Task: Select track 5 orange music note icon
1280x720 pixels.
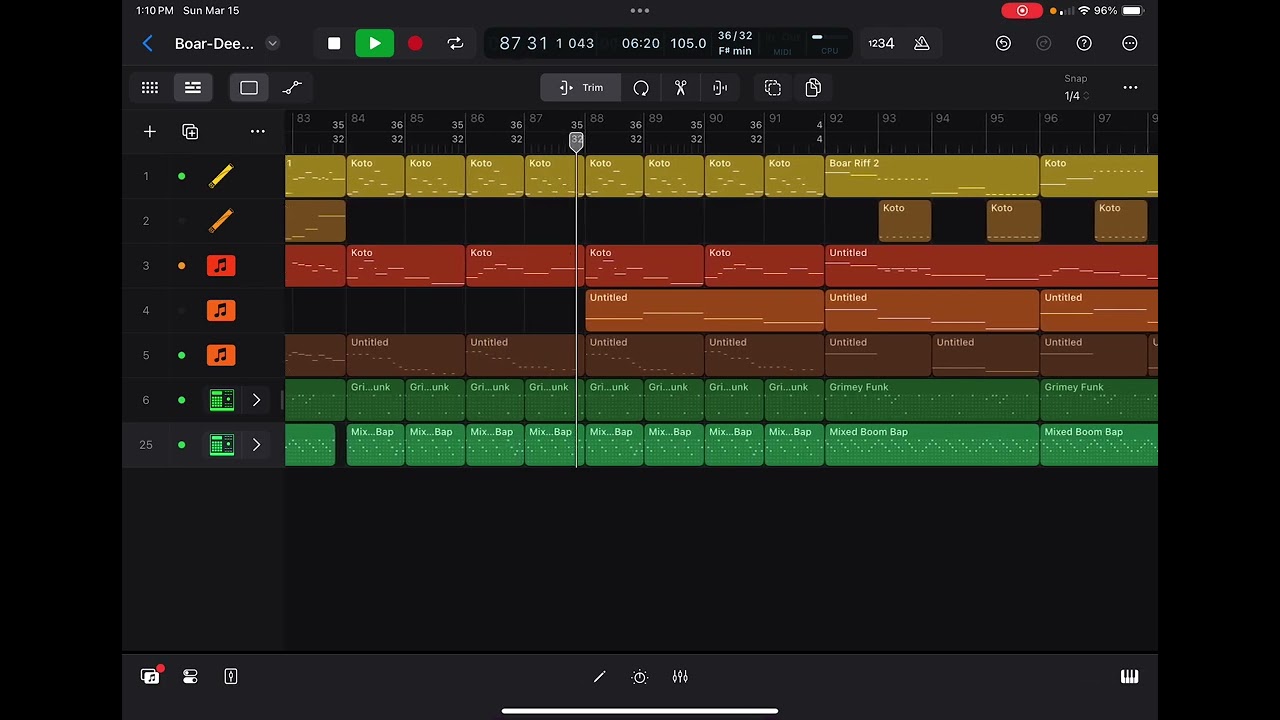Action: click(221, 355)
